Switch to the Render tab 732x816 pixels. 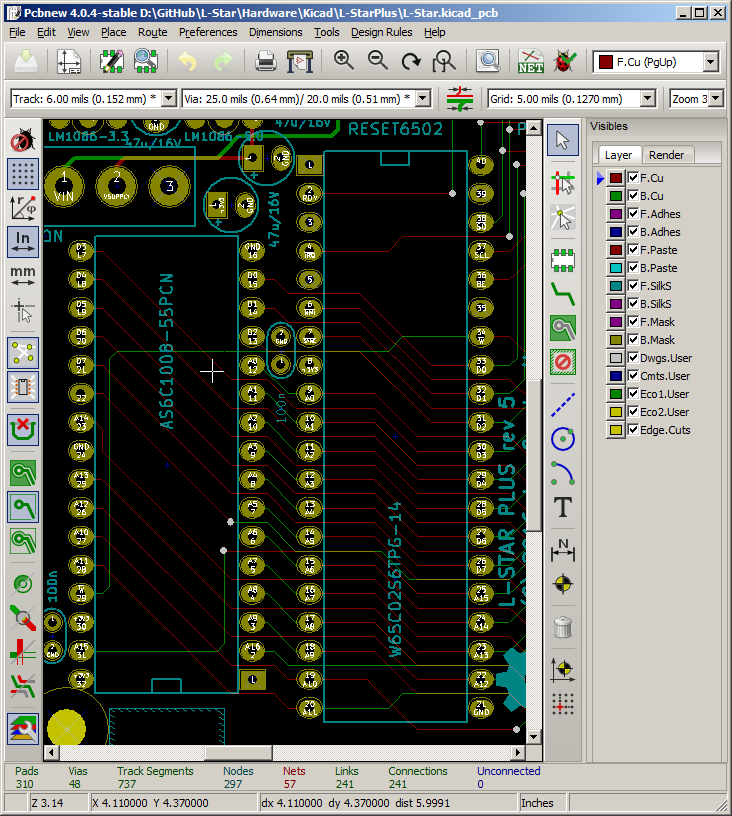[x=667, y=155]
